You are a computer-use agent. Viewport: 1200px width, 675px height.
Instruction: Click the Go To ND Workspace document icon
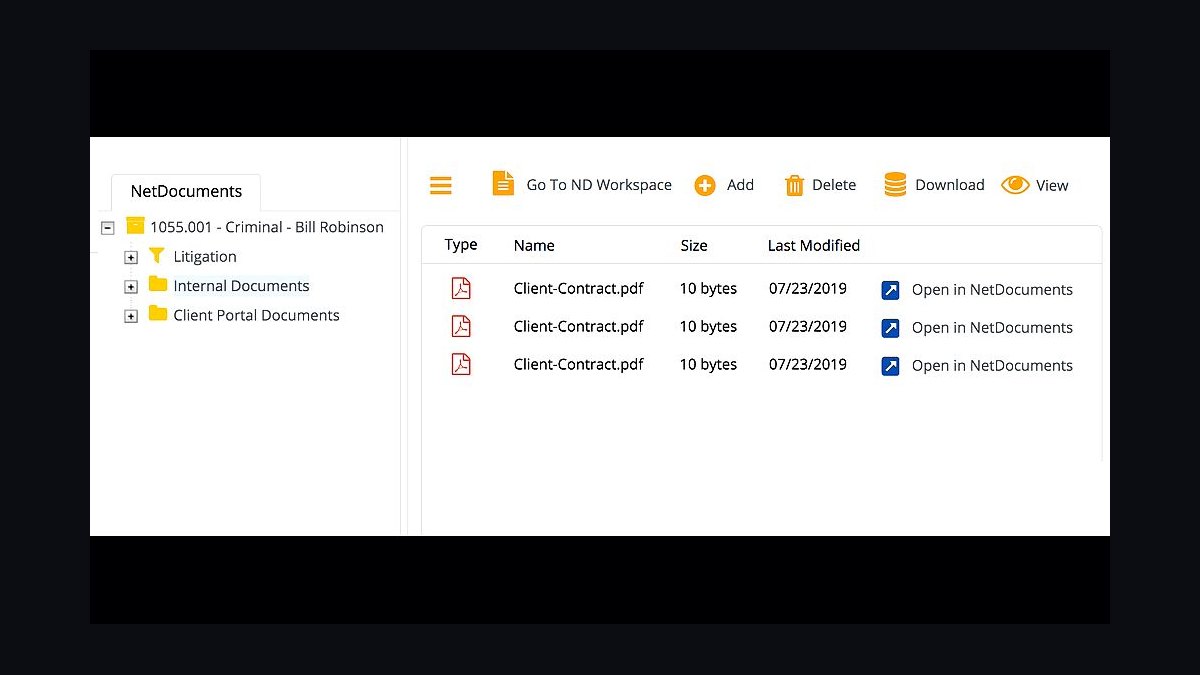(x=503, y=184)
